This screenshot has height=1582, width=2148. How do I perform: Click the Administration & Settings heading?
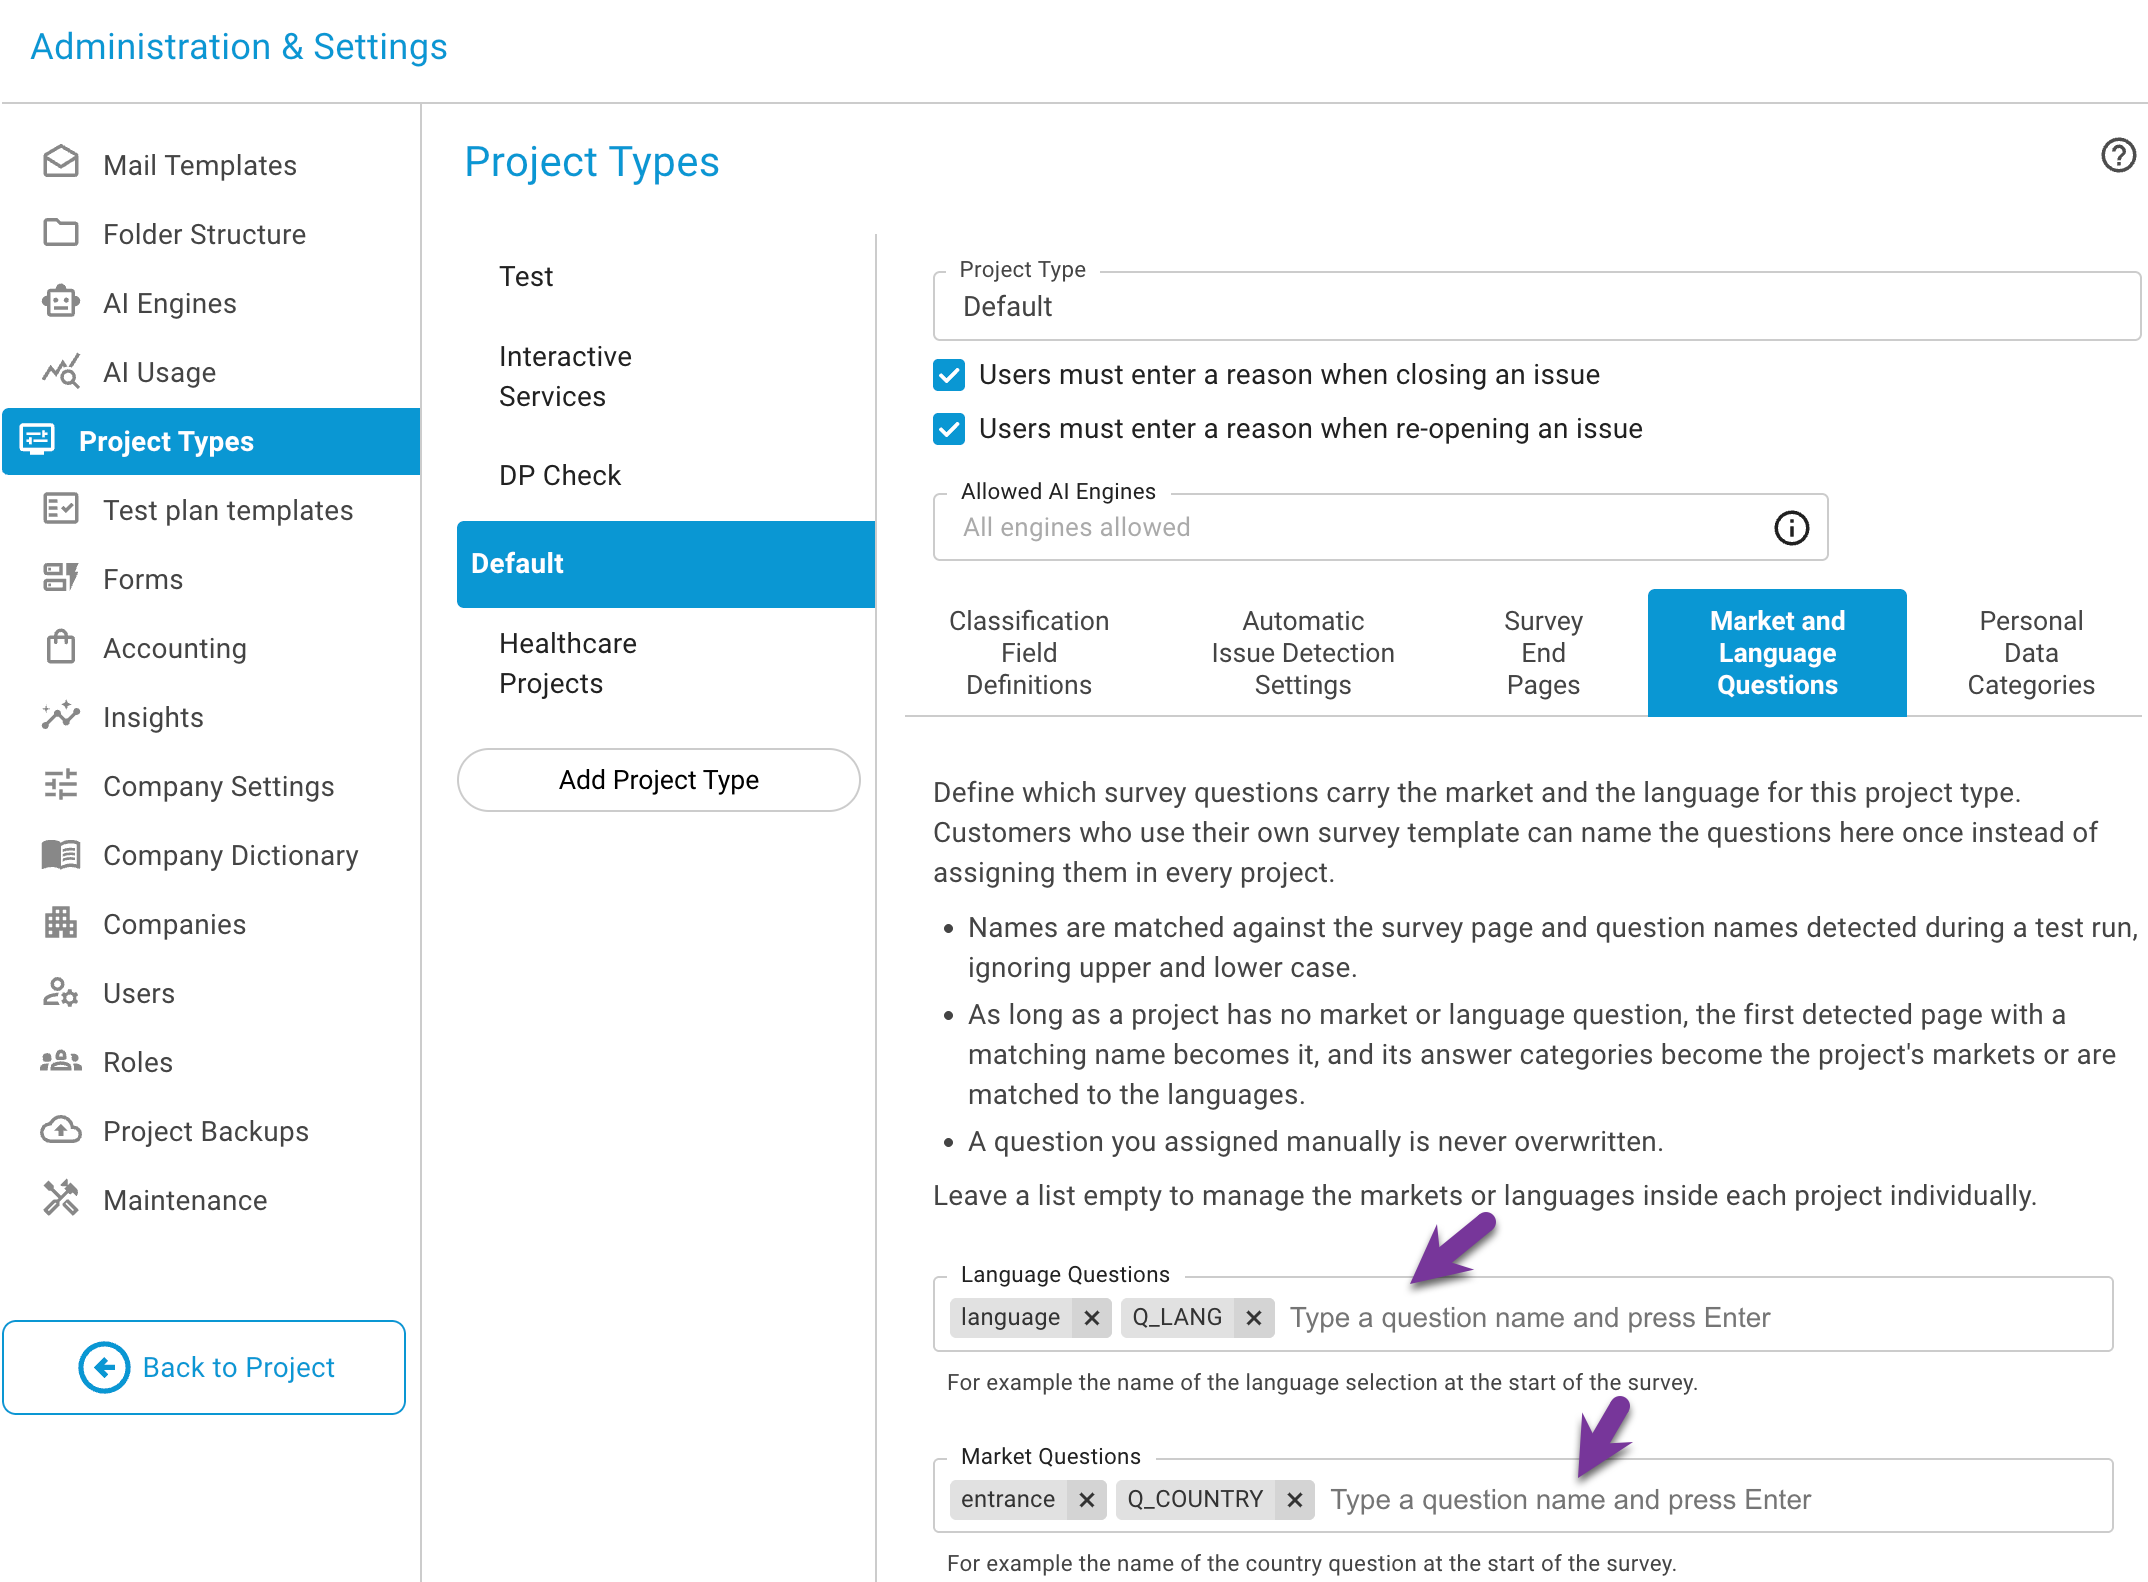(x=239, y=47)
